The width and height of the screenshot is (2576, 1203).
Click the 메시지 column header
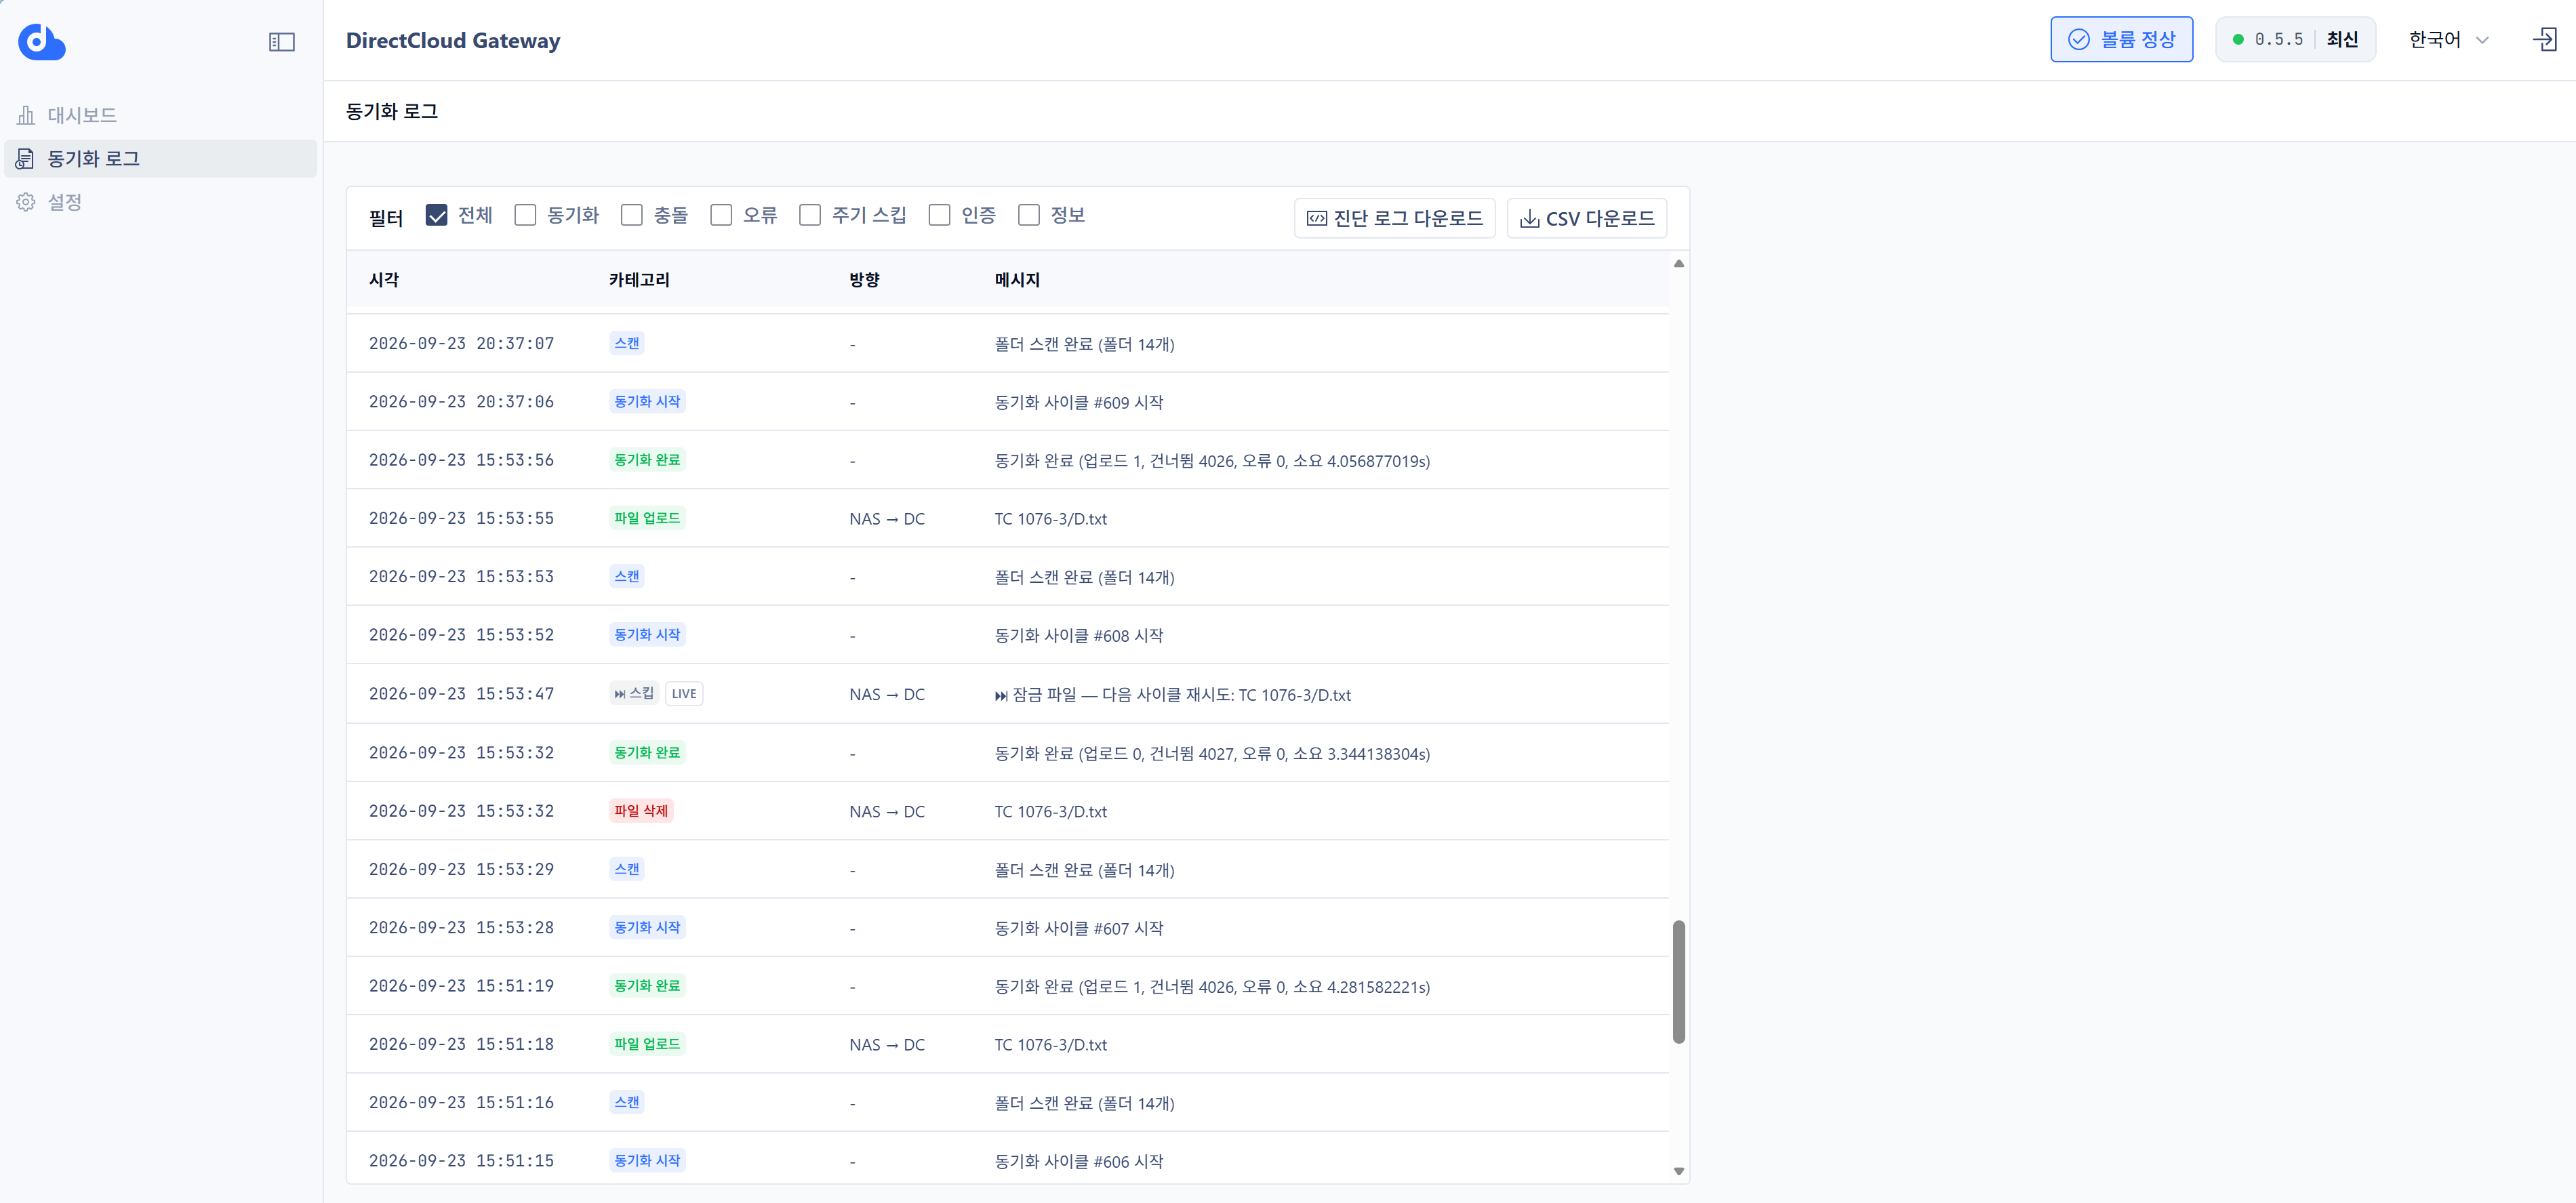[1017, 280]
